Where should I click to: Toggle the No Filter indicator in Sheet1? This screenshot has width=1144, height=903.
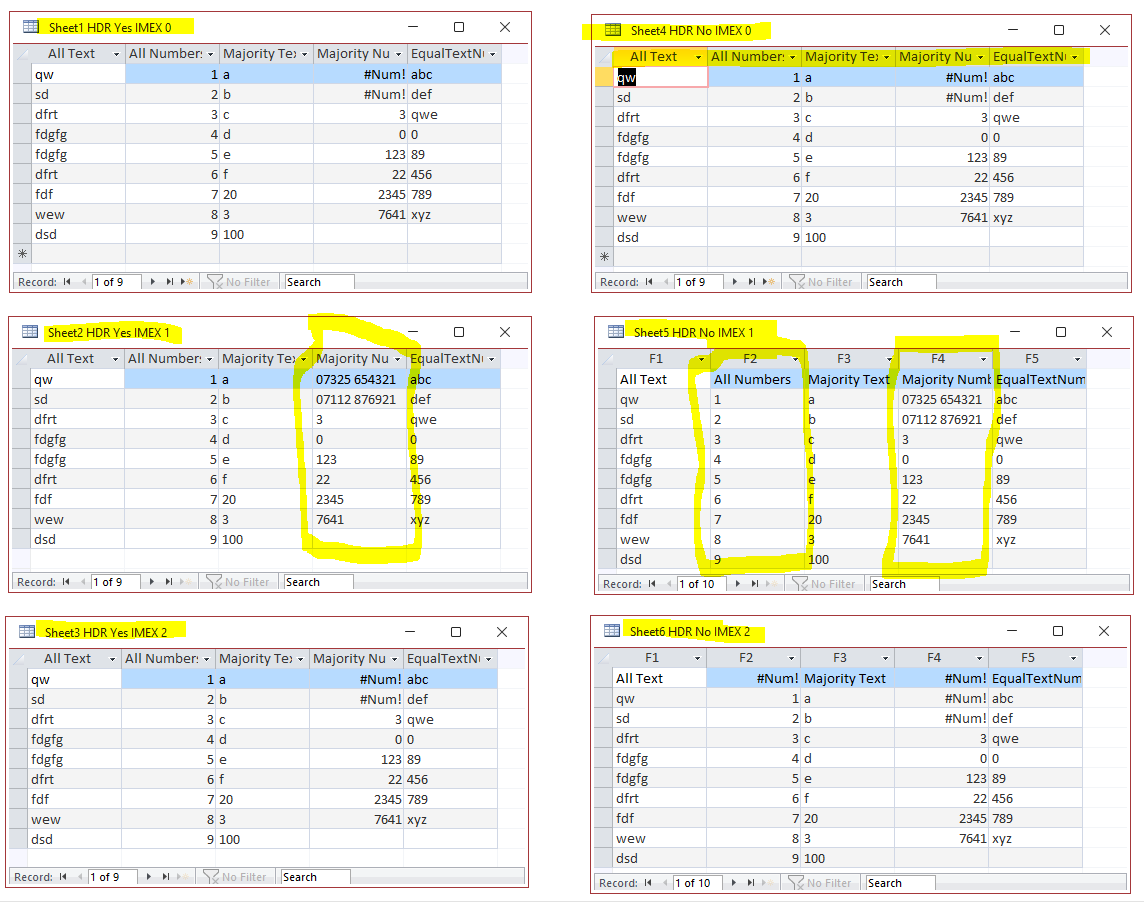click(x=239, y=282)
